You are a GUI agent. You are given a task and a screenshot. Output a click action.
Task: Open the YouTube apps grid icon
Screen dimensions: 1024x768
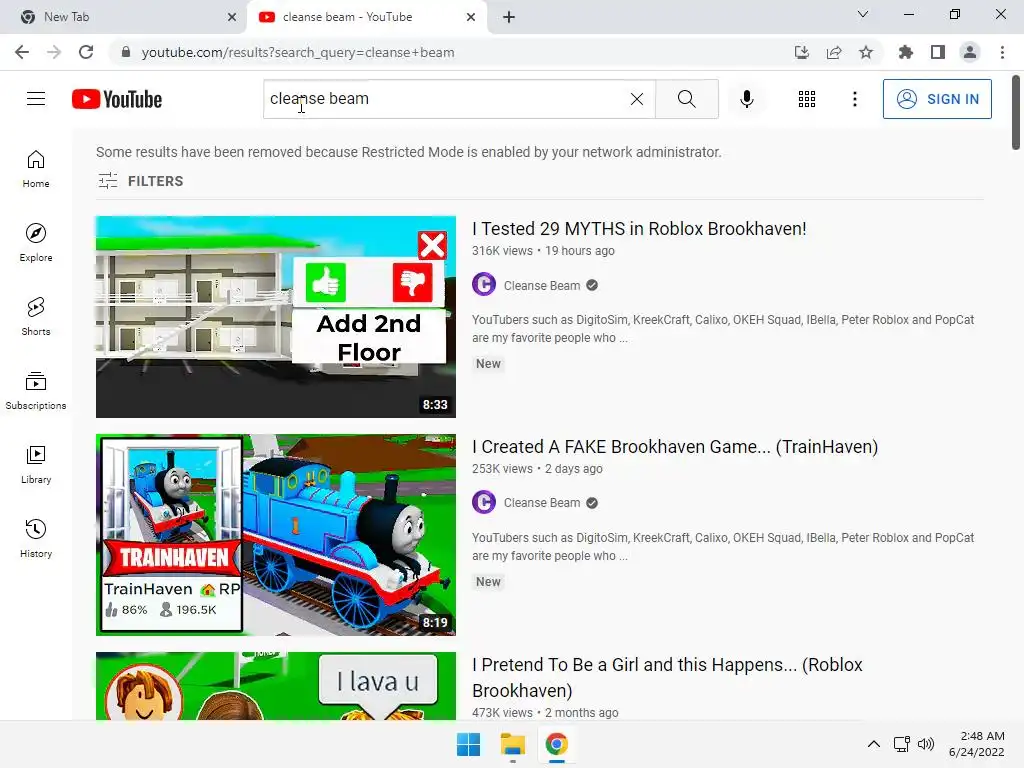[x=807, y=99]
